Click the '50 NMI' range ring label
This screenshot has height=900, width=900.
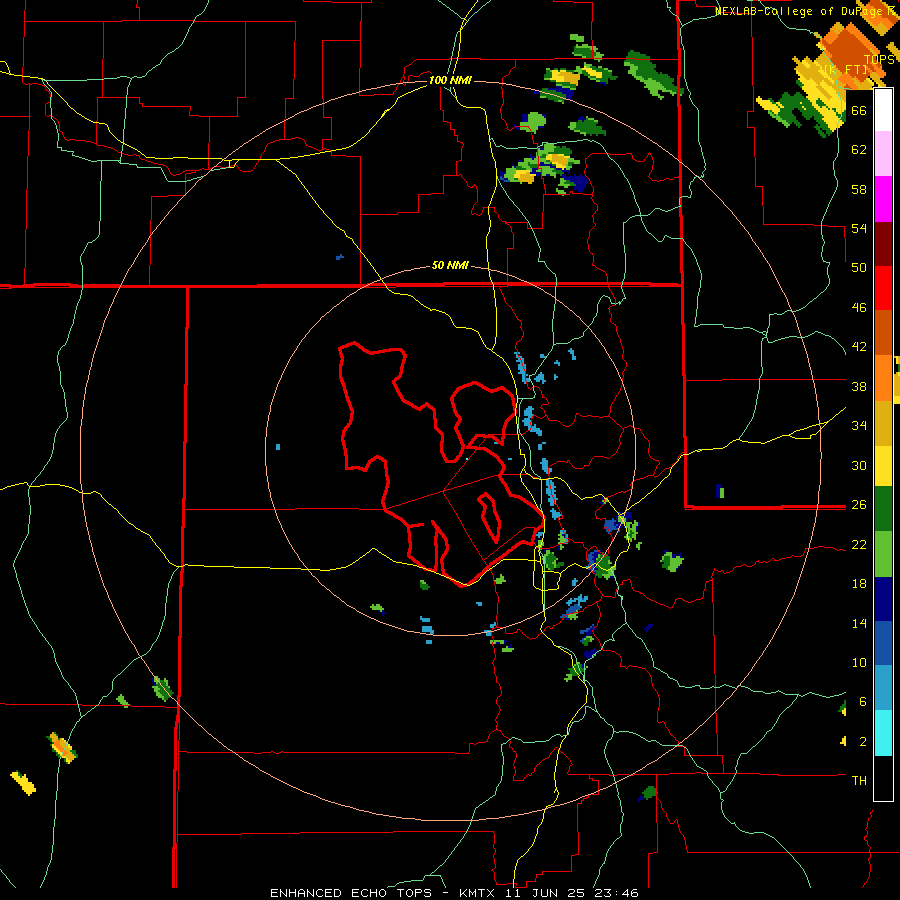(x=450, y=265)
